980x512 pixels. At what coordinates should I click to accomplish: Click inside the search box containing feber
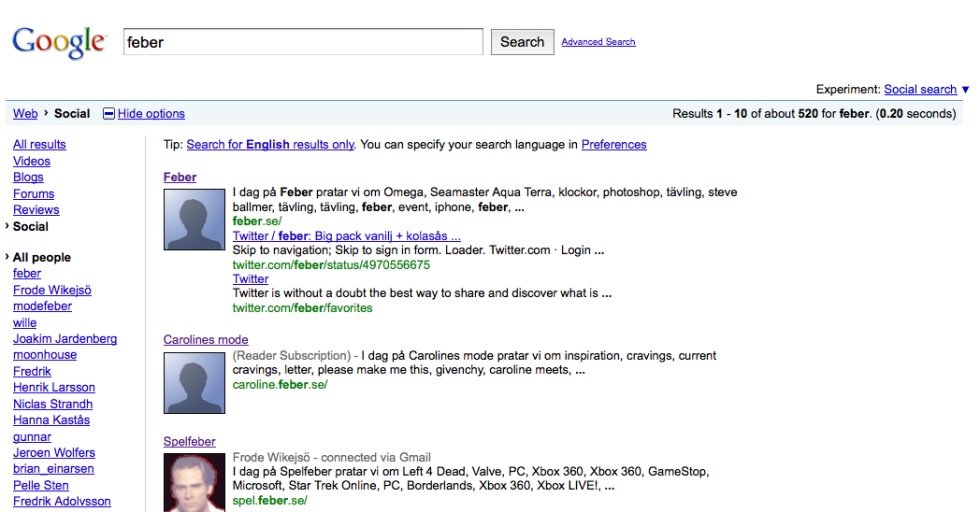(x=302, y=42)
